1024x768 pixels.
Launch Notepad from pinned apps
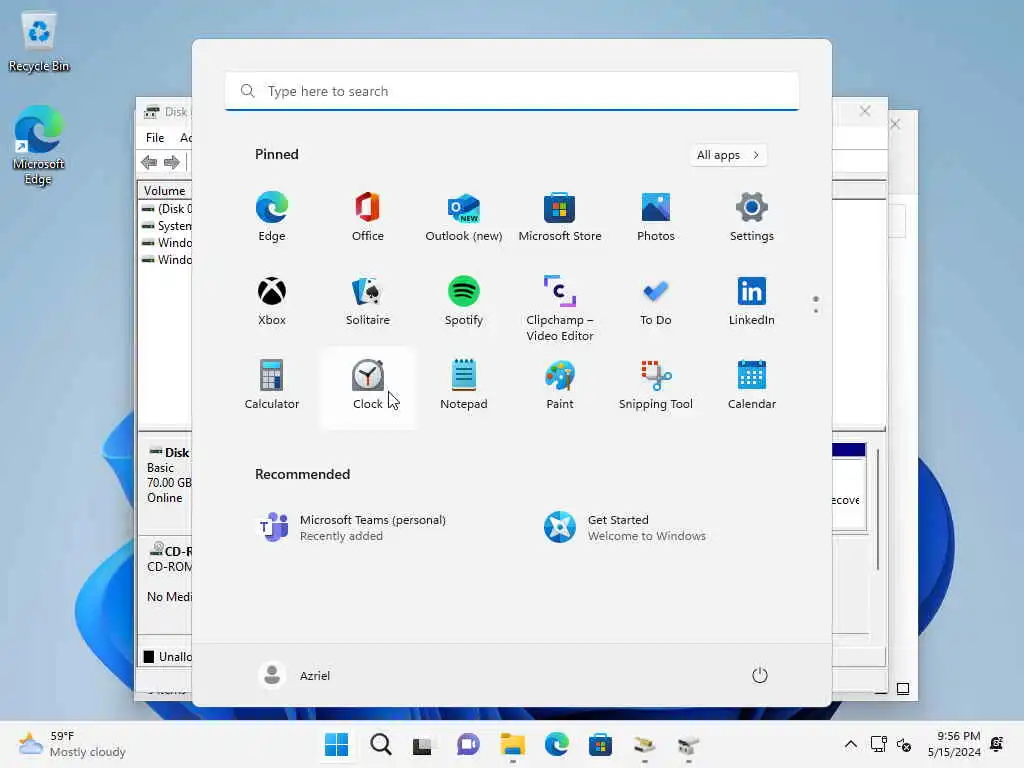(464, 385)
